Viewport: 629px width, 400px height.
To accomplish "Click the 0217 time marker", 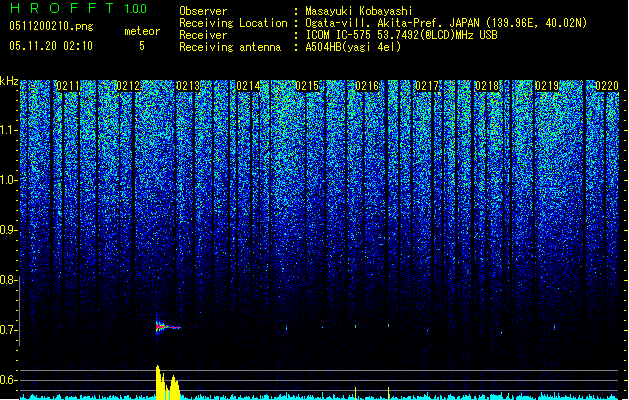I will coord(427,86).
